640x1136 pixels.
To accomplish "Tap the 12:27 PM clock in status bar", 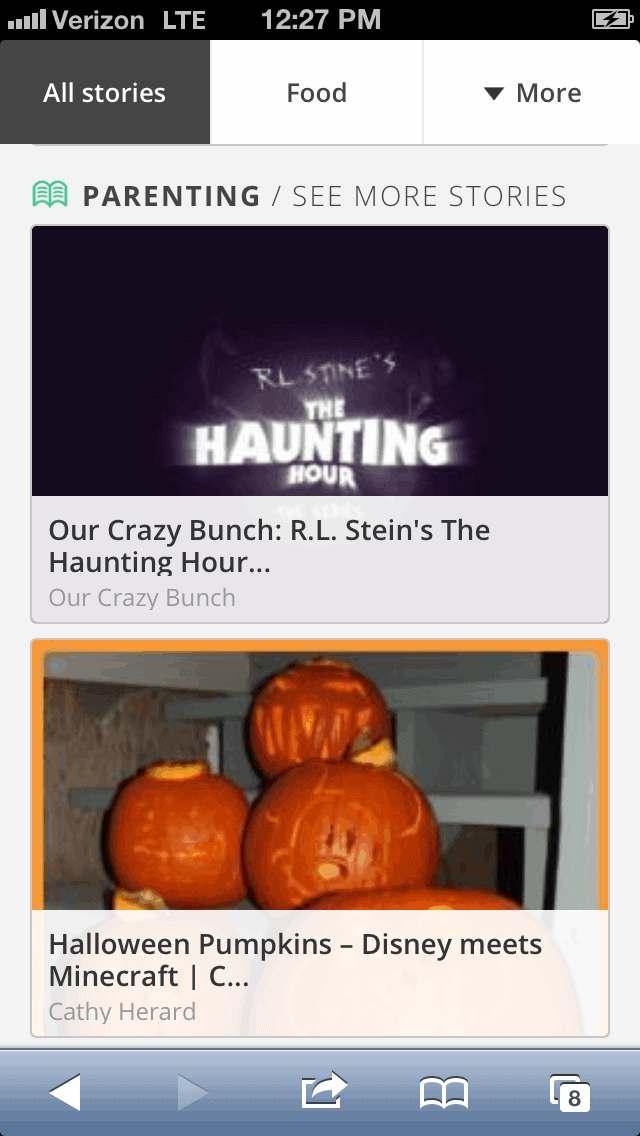I will coord(320,20).
